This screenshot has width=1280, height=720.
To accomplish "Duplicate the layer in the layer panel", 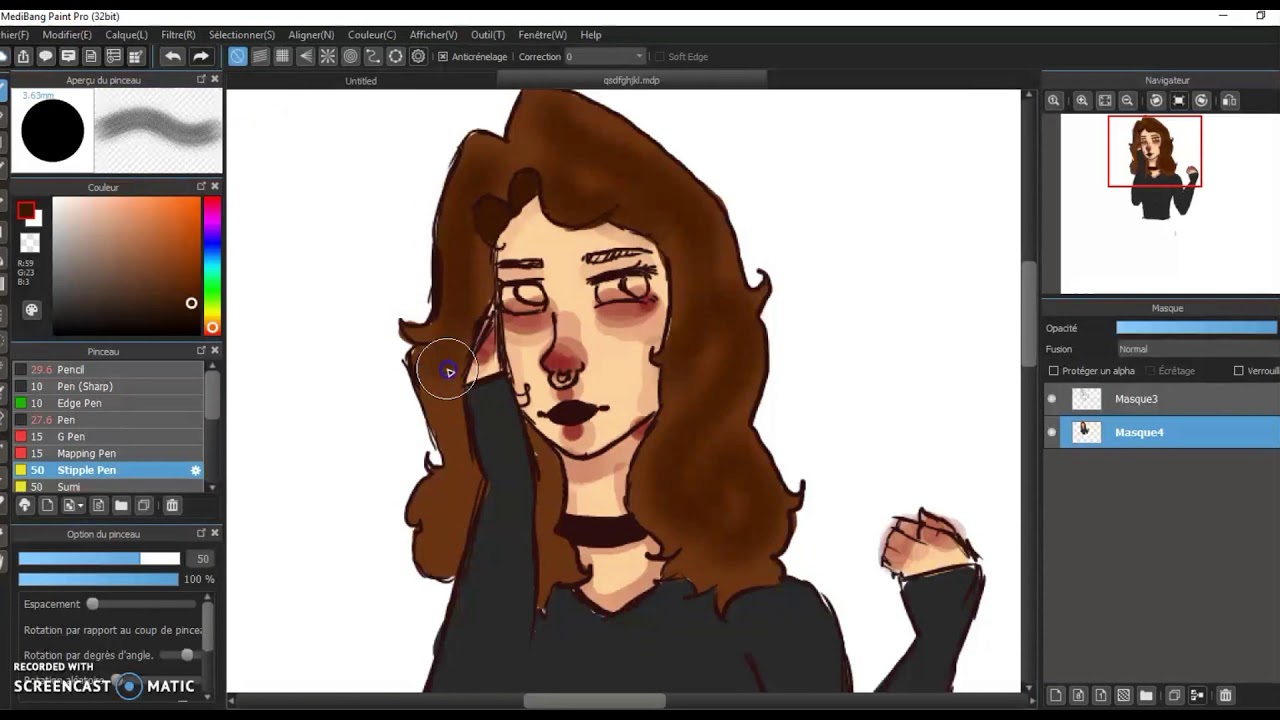I will (1174, 695).
